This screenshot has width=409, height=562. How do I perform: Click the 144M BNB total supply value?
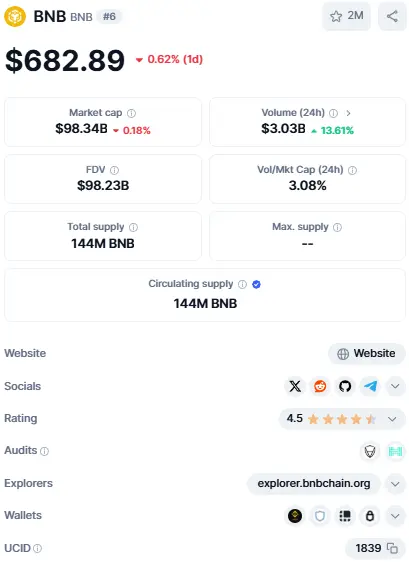click(x=103, y=244)
